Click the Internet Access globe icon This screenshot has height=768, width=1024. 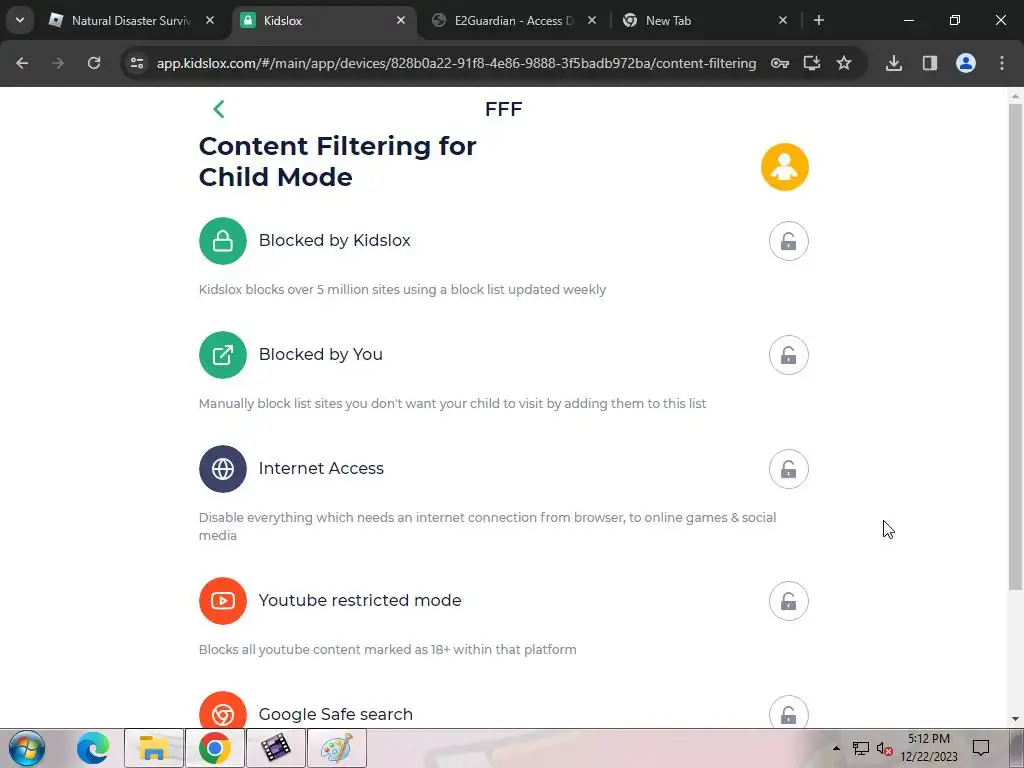point(223,469)
